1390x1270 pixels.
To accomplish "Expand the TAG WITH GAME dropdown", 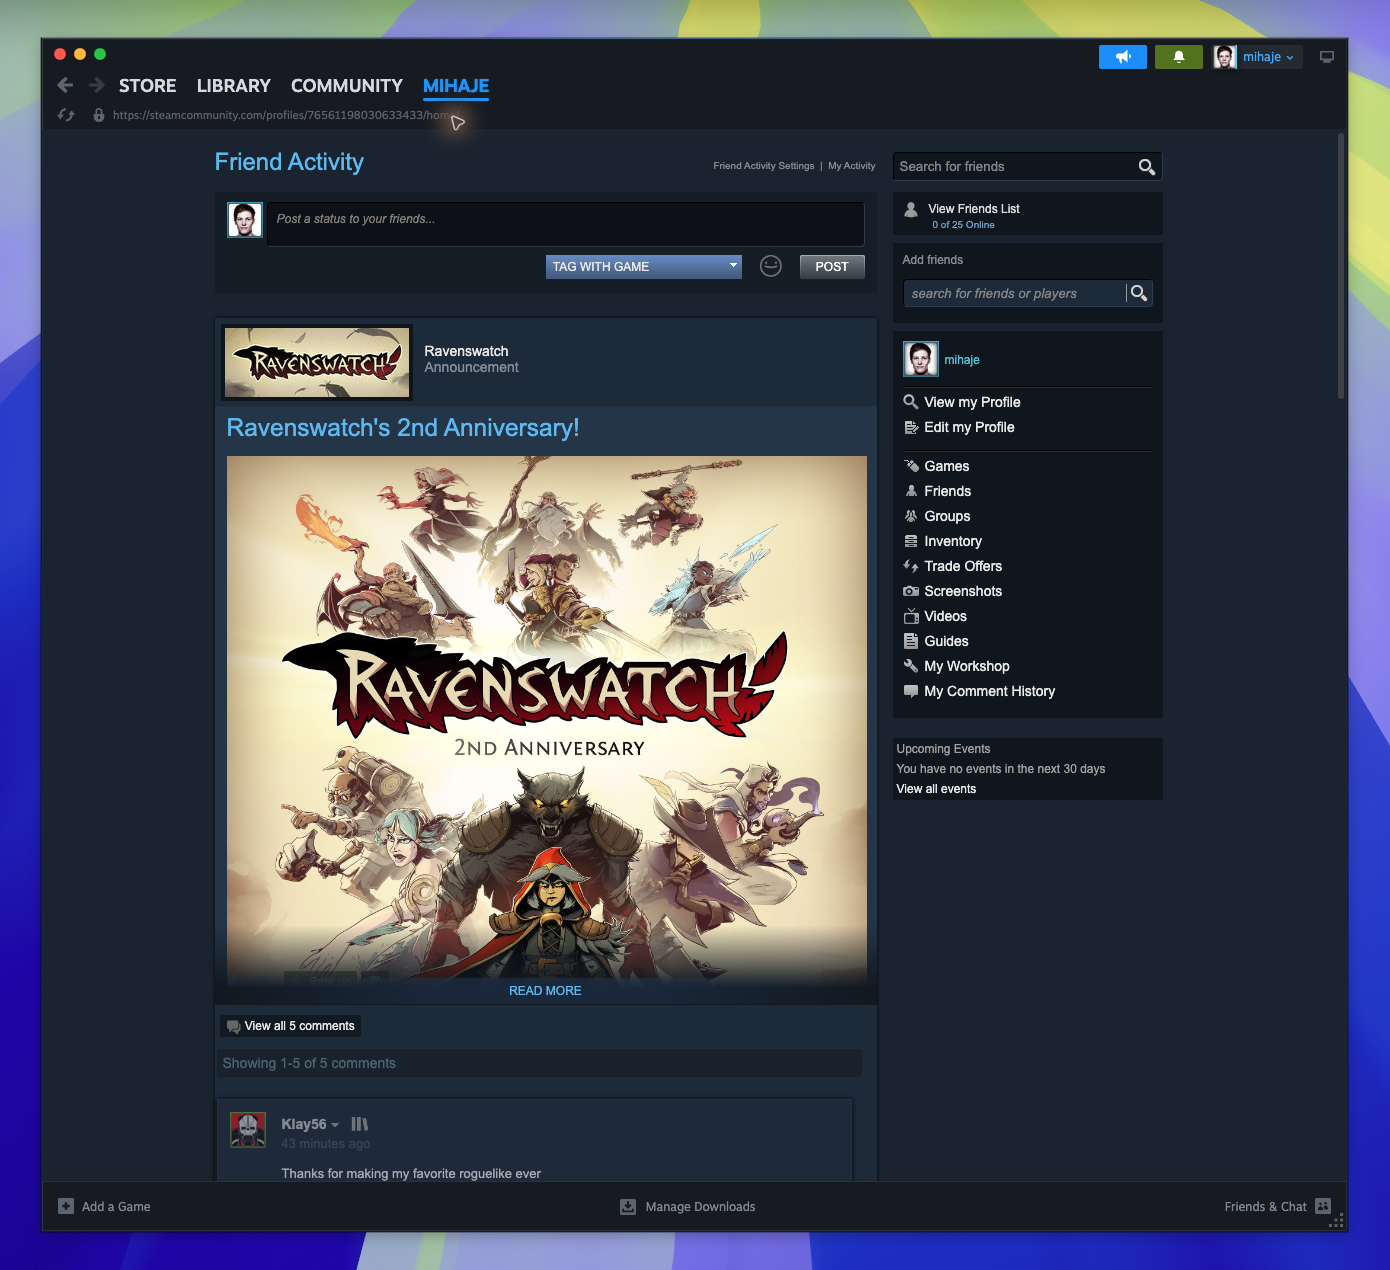I will pyautogui.click(x=644, y=267).
